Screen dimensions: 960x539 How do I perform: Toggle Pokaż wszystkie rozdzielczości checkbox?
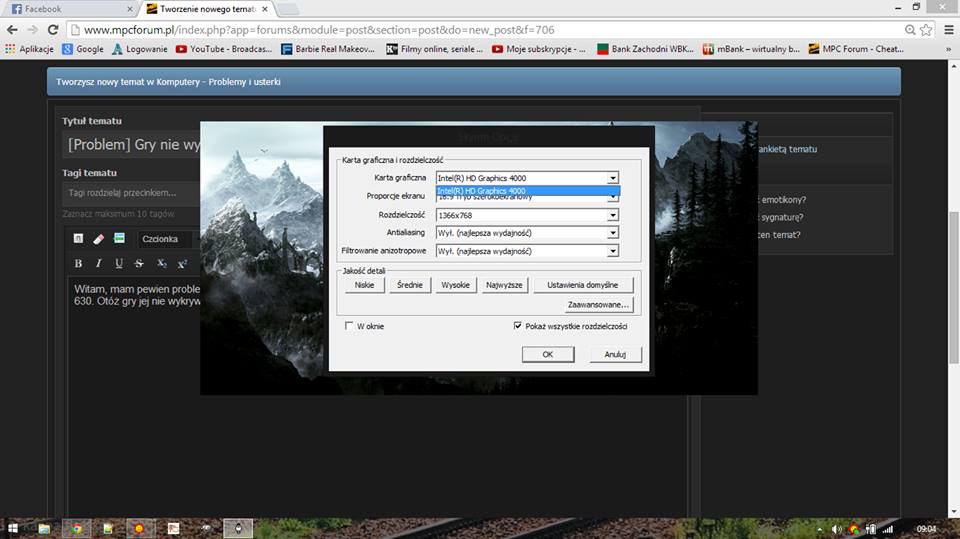[x=518, y=326]
